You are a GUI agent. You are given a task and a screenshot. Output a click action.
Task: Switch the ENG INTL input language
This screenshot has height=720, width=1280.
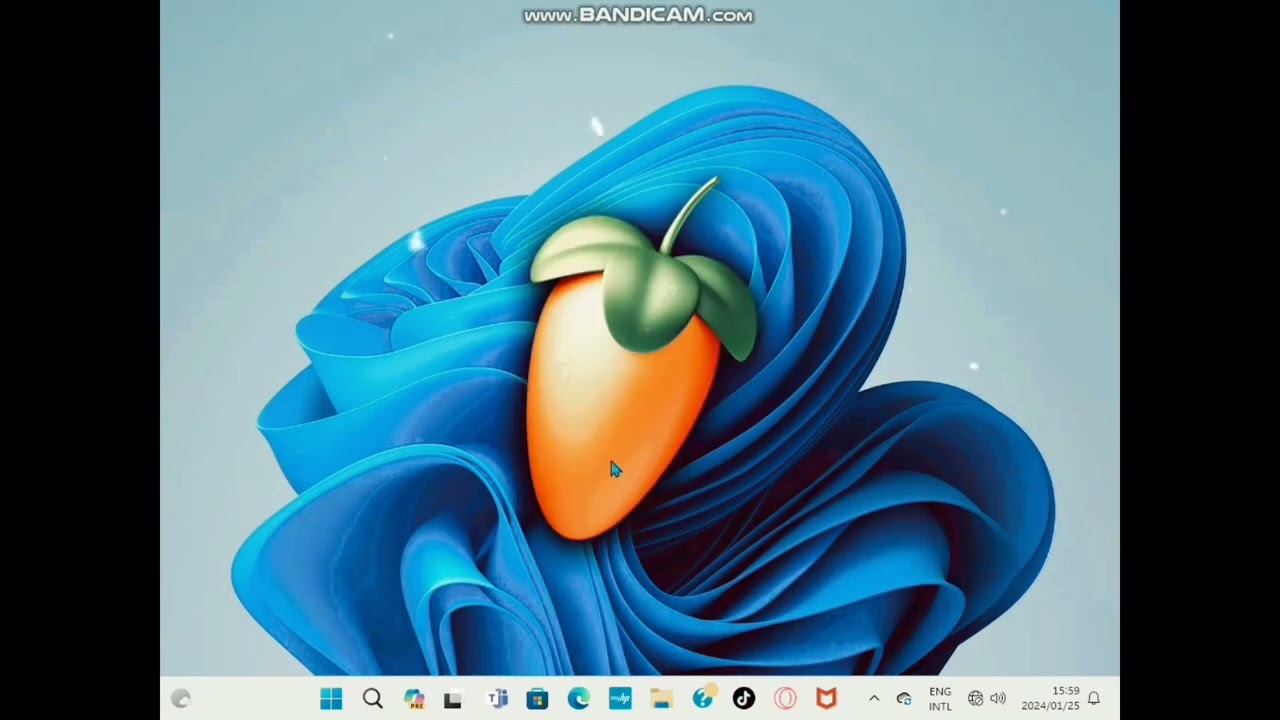point(940,698)
